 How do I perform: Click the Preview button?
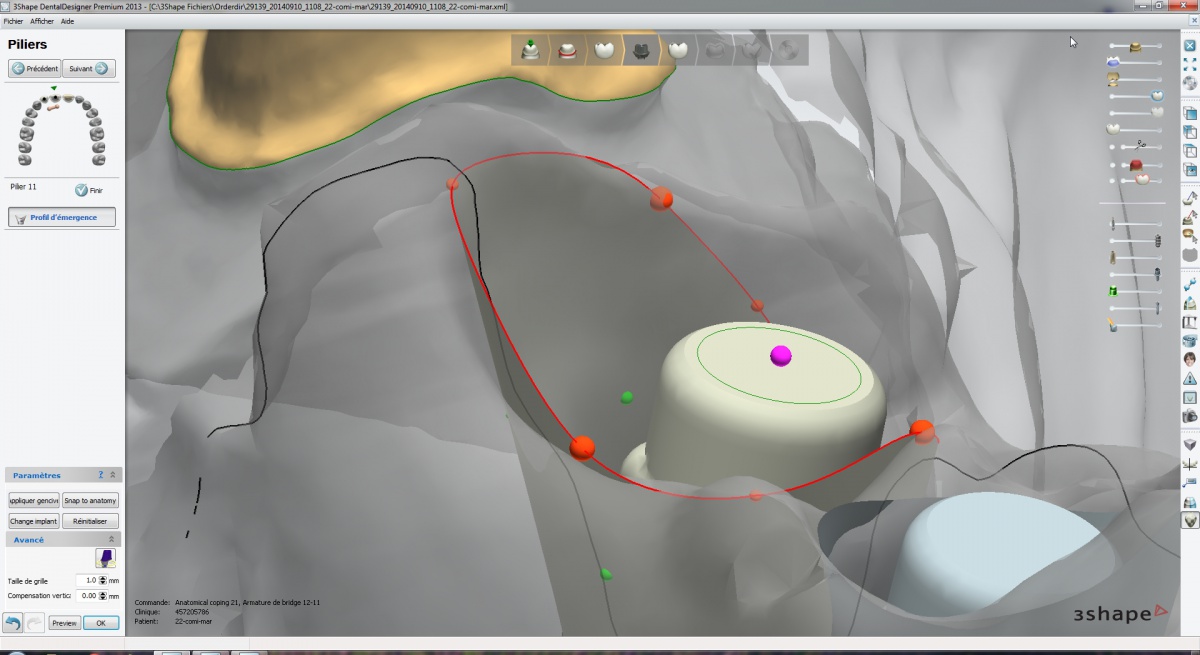pos(64,623)
